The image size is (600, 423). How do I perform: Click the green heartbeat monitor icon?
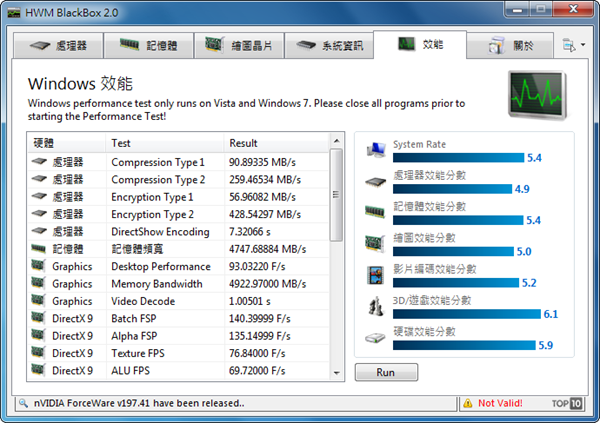point(537,94)
